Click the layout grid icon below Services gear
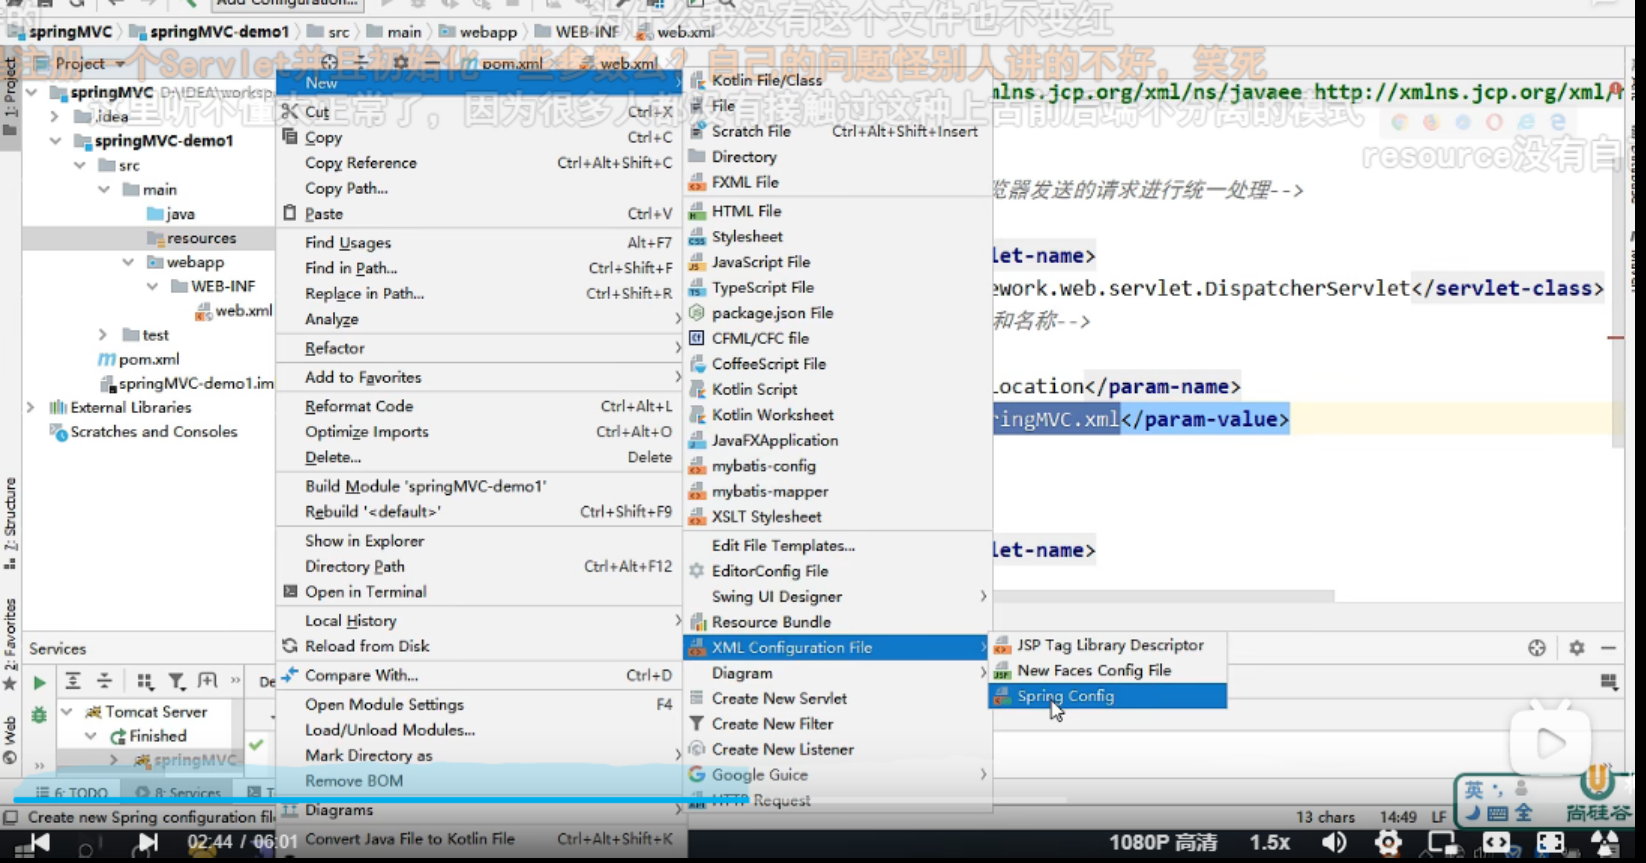Image resolution: width=1646 pixels, height=863 pixels. tap(1608, 682)
